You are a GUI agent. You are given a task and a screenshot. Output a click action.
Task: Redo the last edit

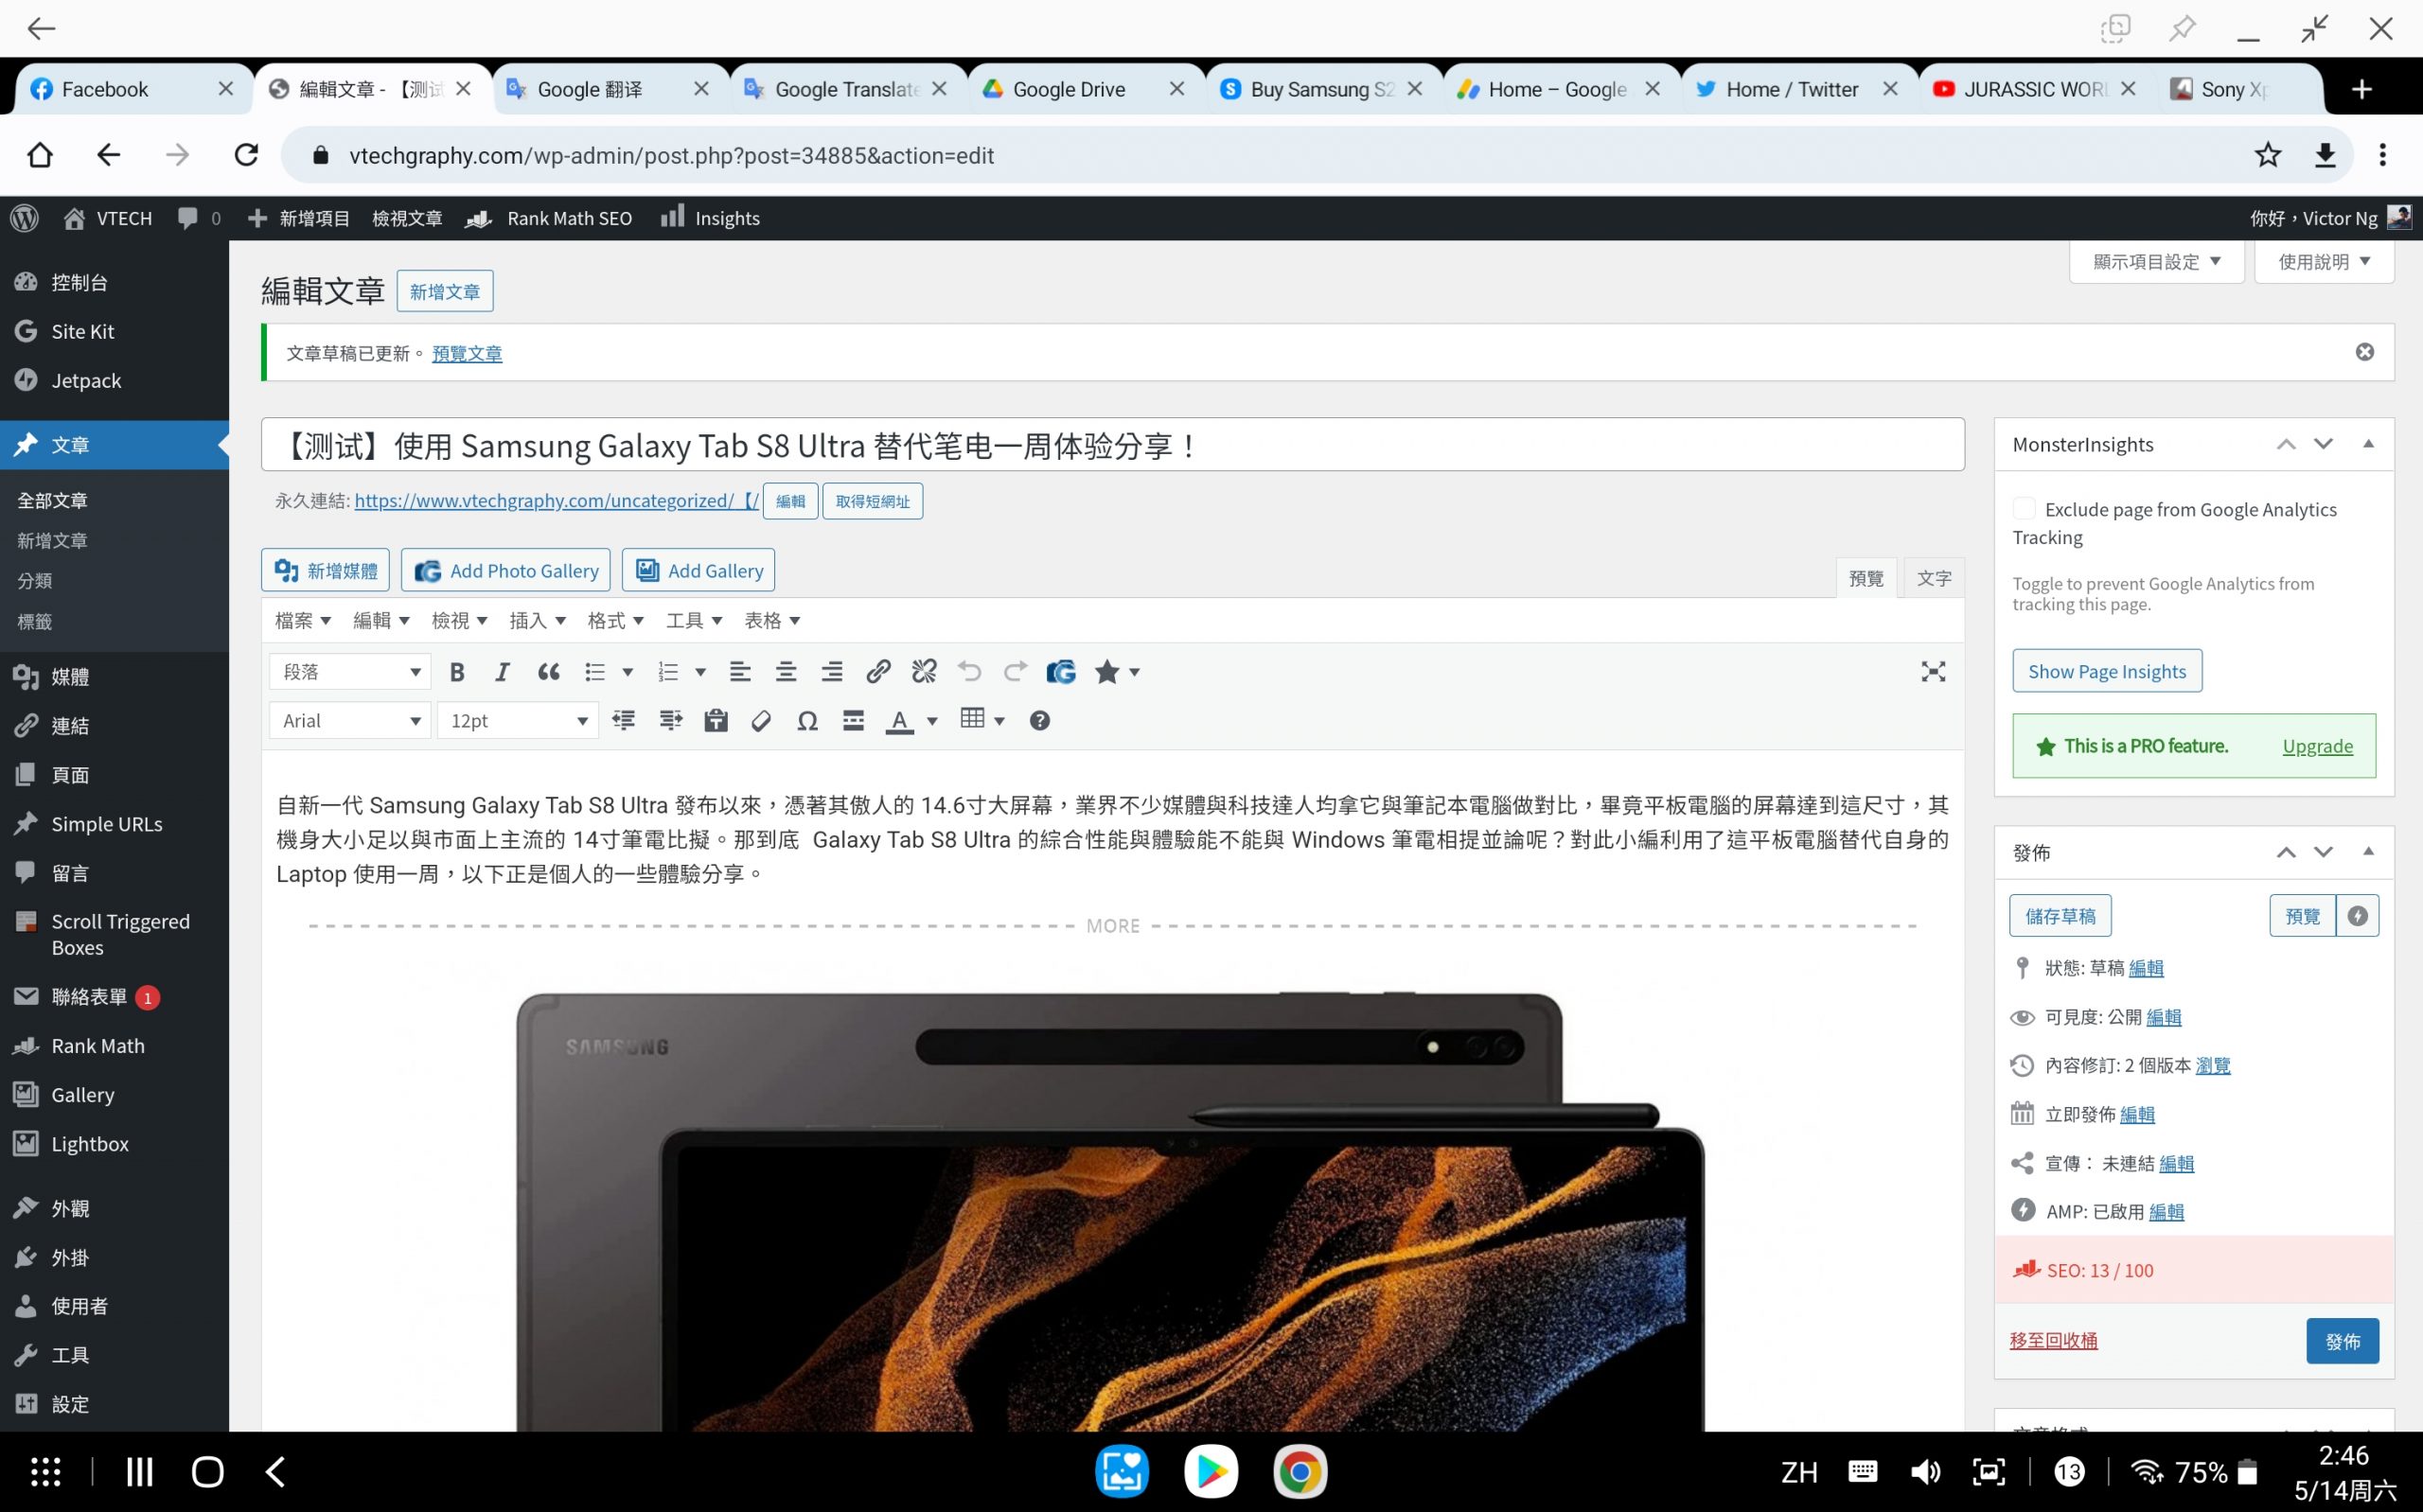point(1015,672)
